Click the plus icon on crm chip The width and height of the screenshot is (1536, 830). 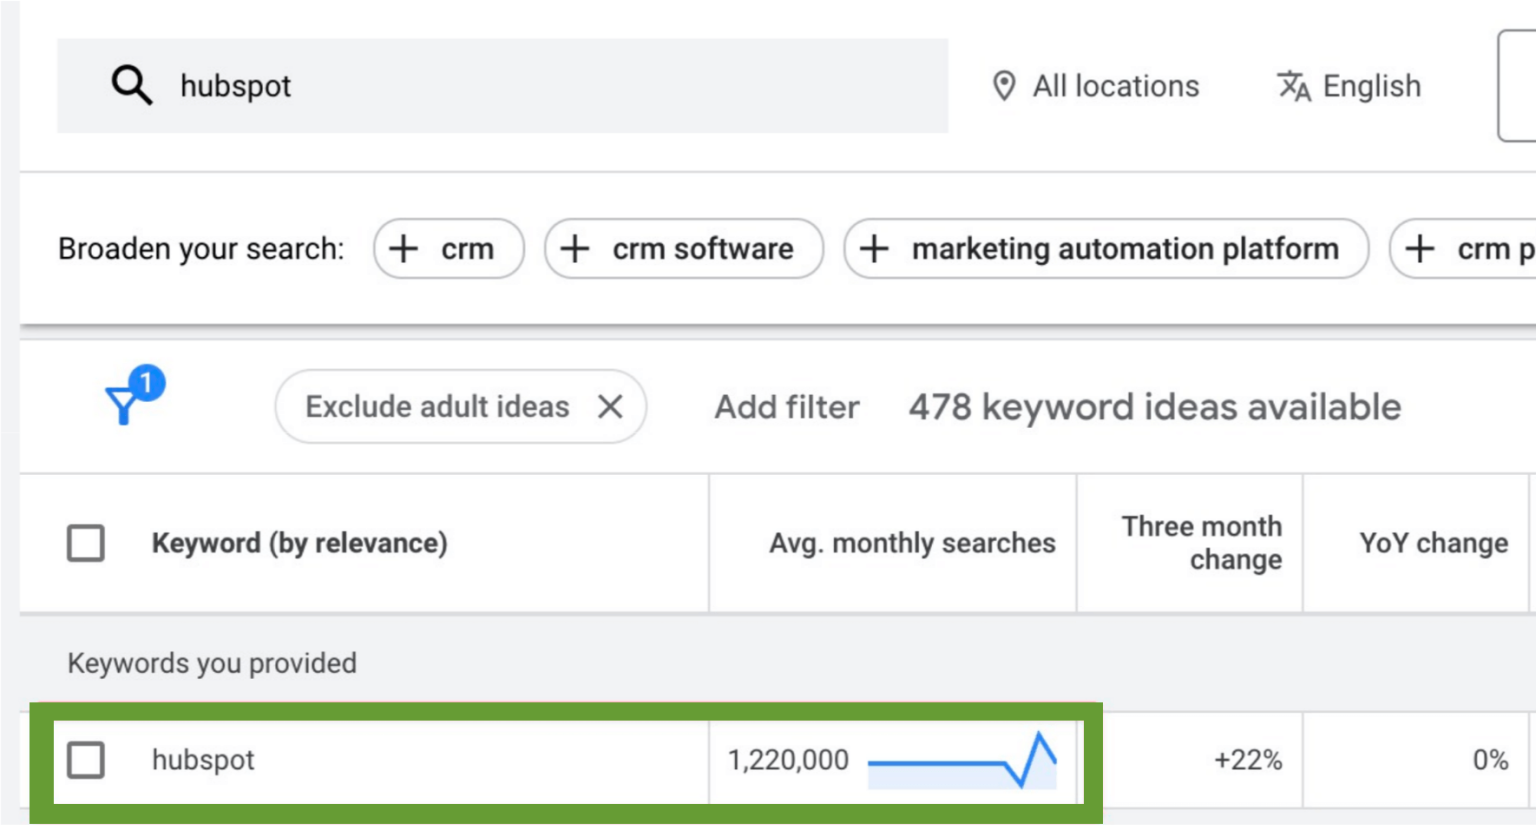pos(404,249)
